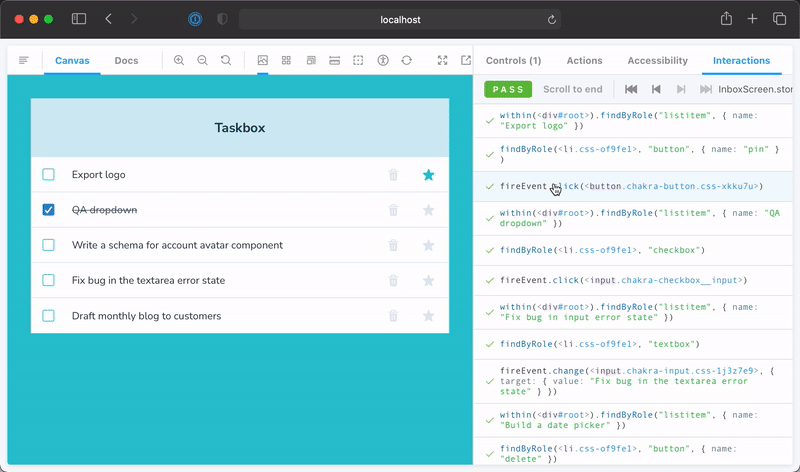This screenshot has width=800, height=472.
Task: Open the Controls (1) tab
Action: pyautogui.click(x=513, y=60)
